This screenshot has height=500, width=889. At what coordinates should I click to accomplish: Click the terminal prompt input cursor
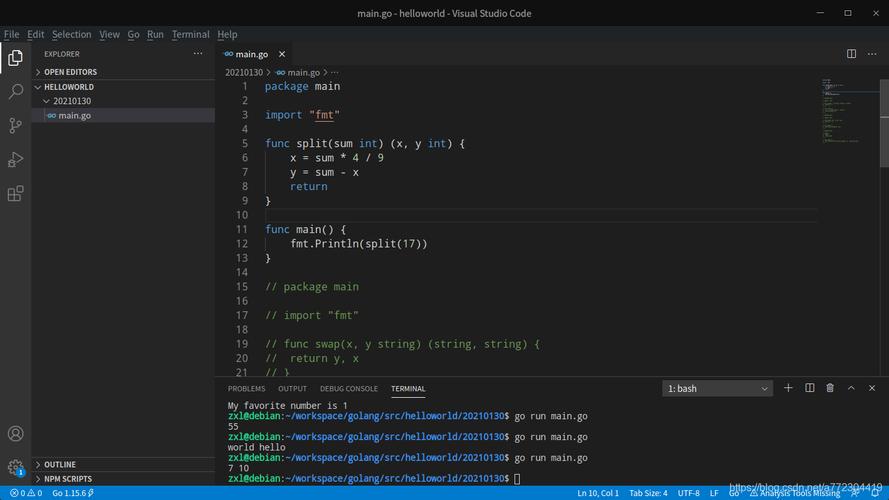coord(517,479)
